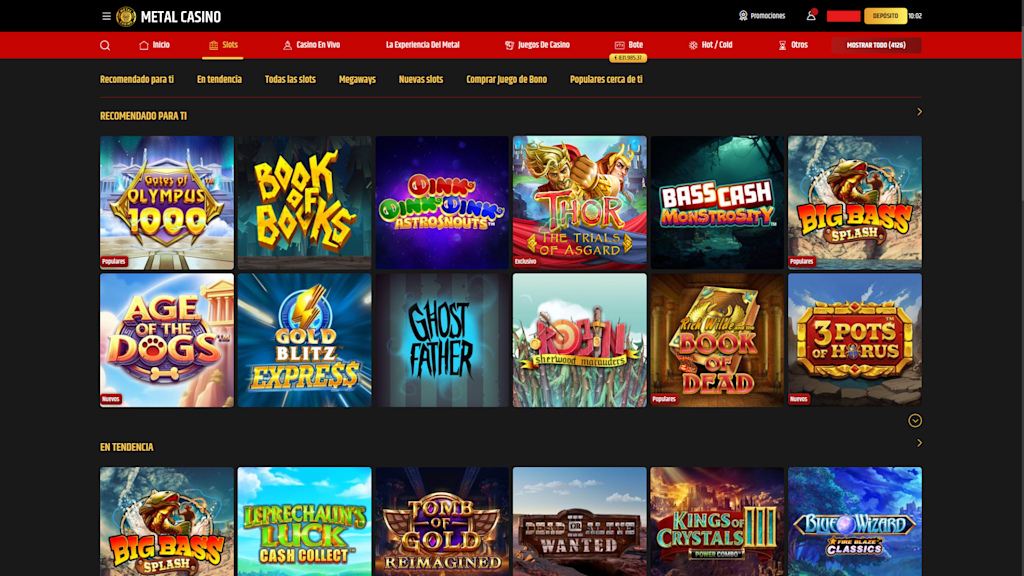Screen dimensions: 1024x576
Task: Open Comprar Juego de Bono filter
Action: 506,80
